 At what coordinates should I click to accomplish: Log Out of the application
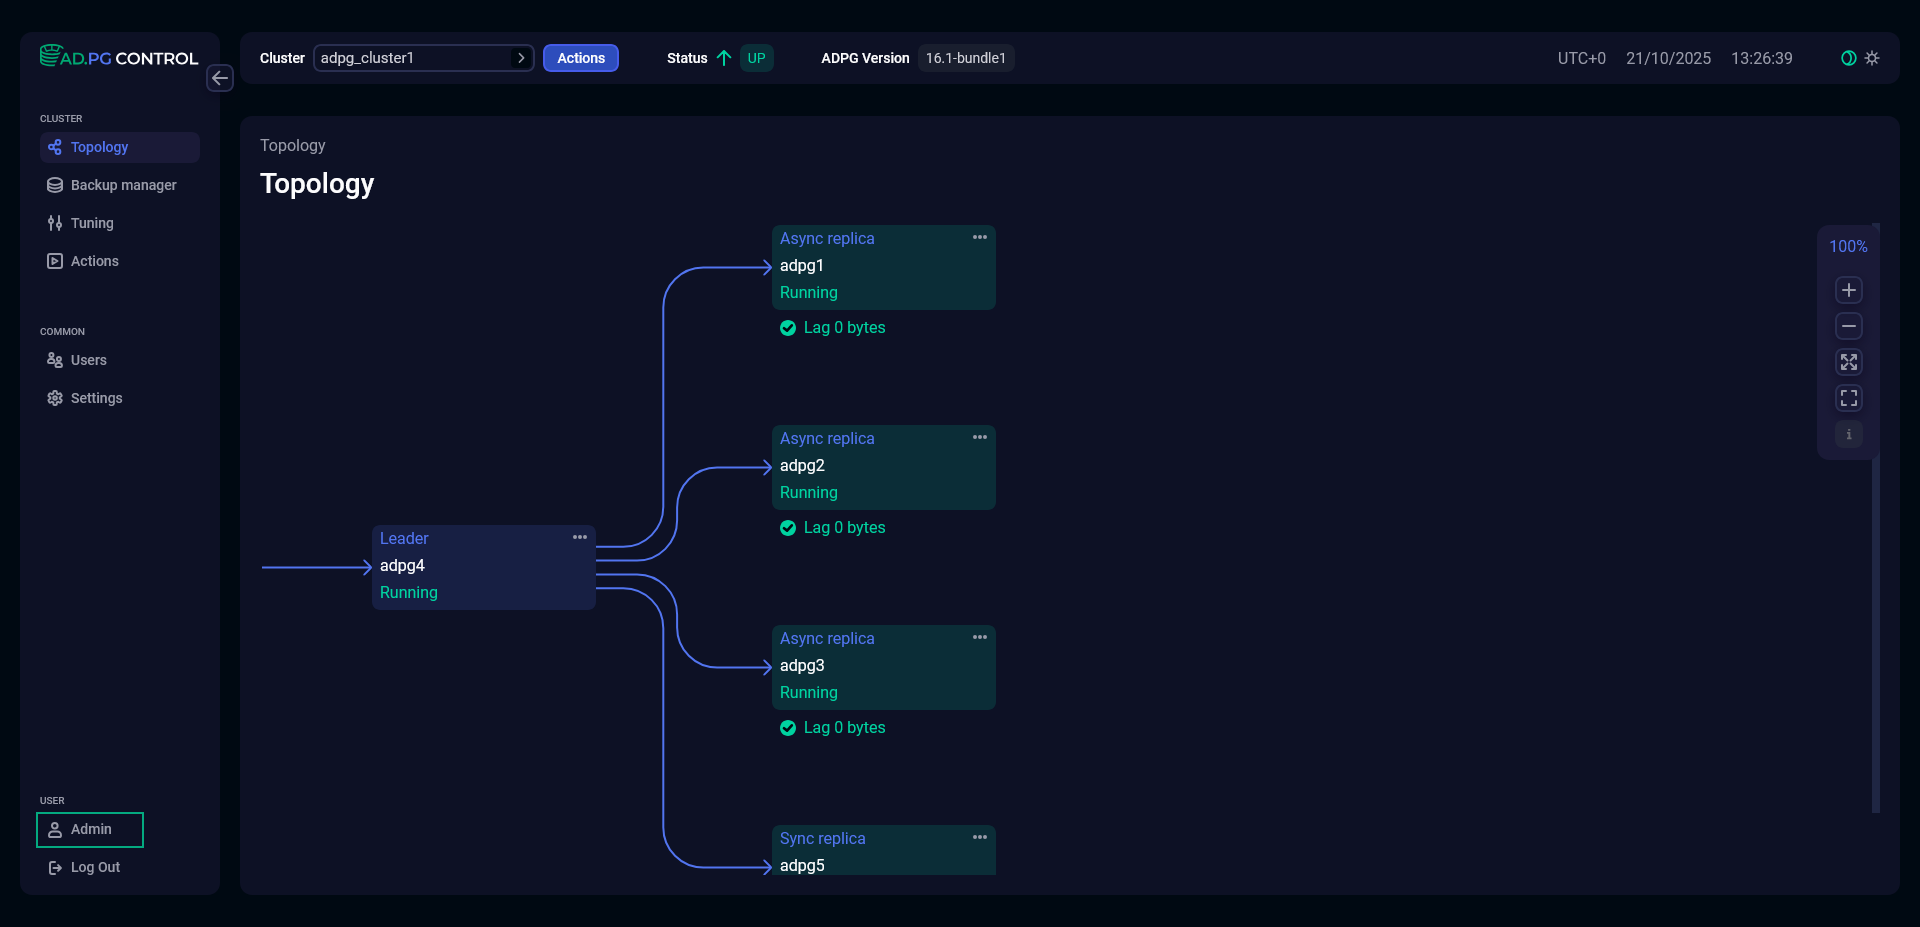tap(95, 867)
